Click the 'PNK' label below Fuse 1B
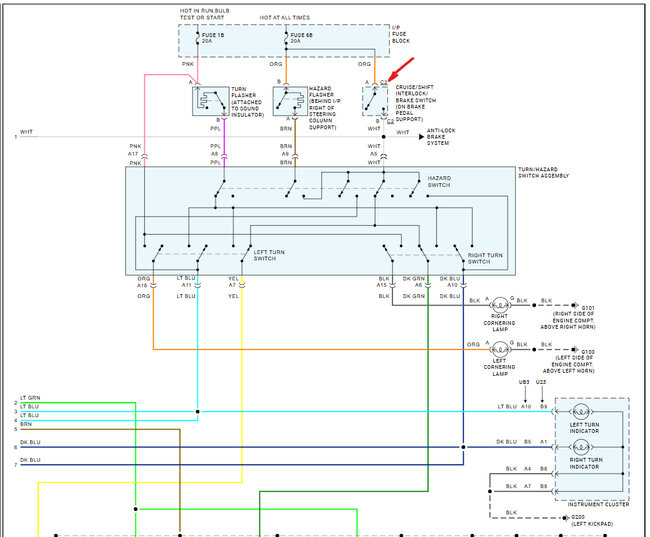 (188, 64)
